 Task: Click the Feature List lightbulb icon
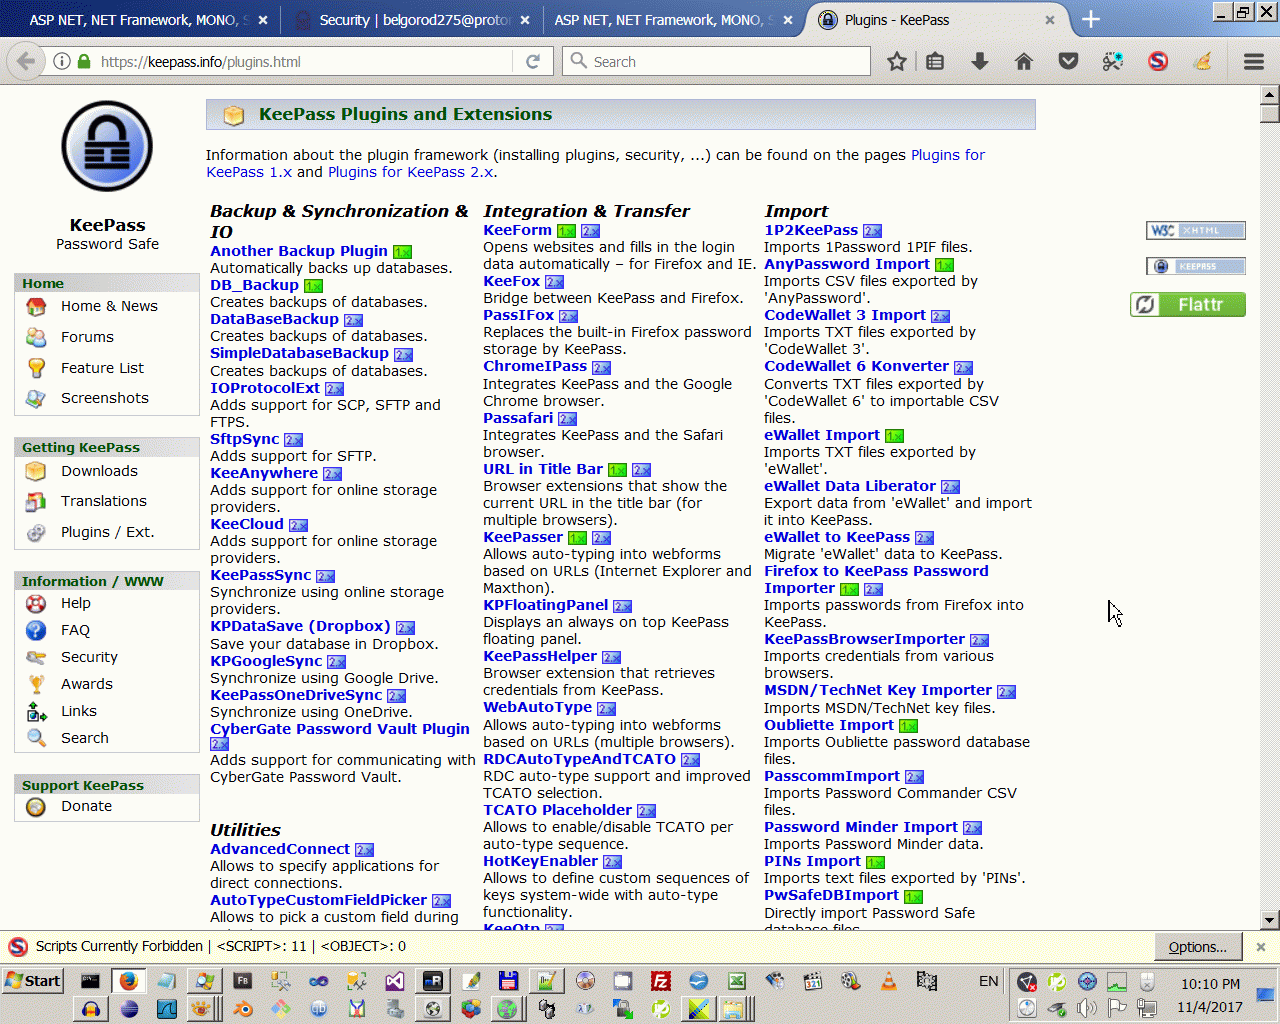[x=36, y=368]
